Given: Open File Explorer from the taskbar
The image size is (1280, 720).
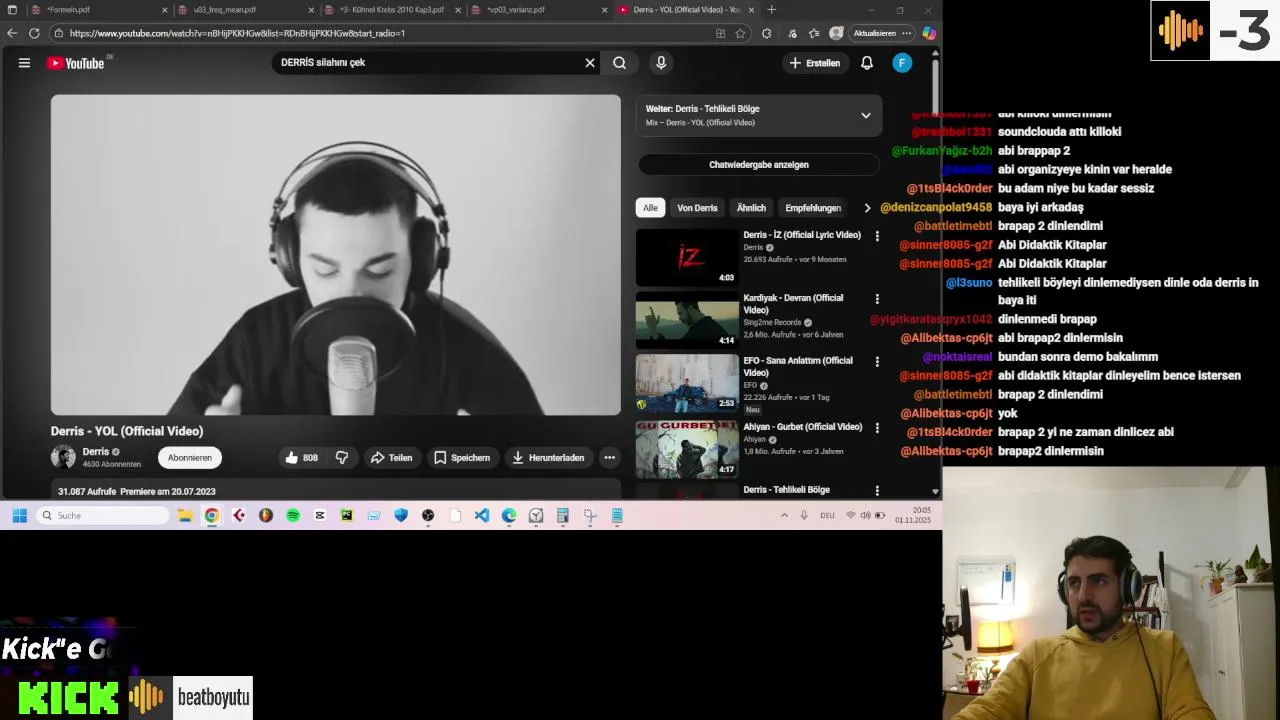Looking at the screenshot, I should click(x=185, y=516).
